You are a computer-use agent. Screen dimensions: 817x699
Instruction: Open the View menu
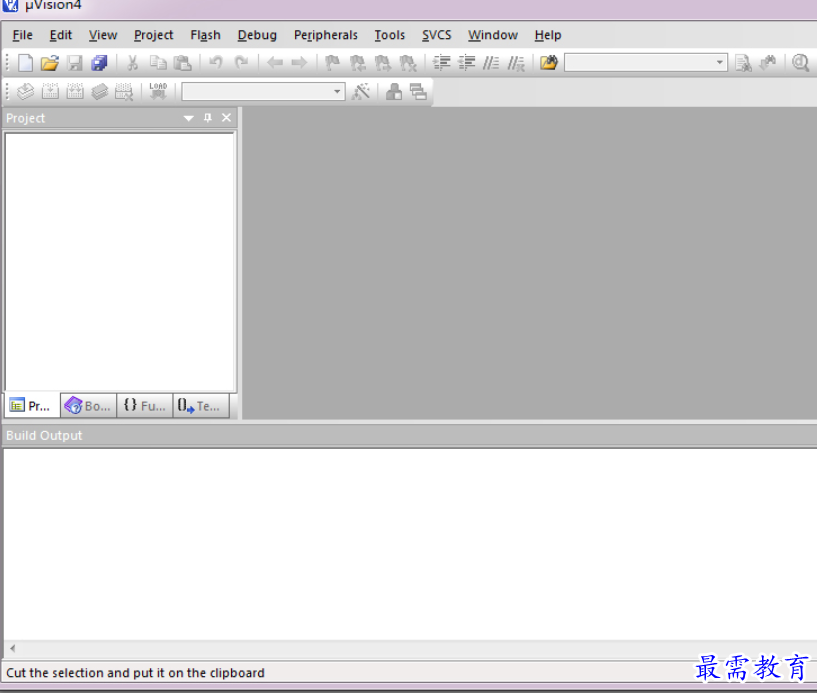[x=103, y=35]
